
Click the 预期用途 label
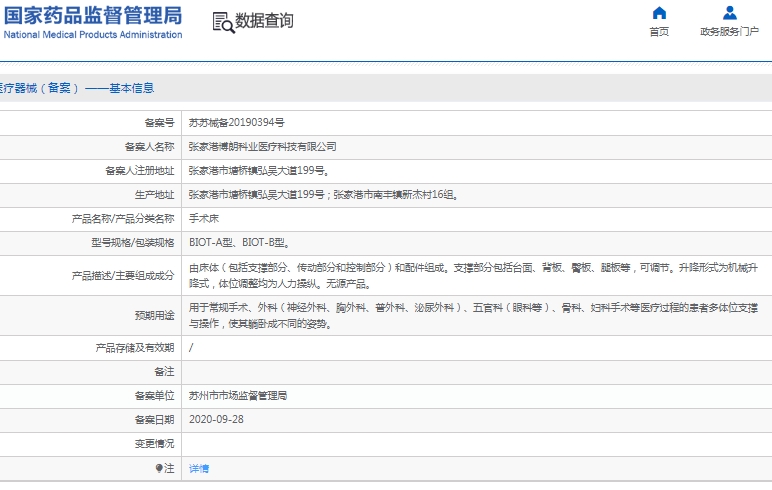click(155, 316)
